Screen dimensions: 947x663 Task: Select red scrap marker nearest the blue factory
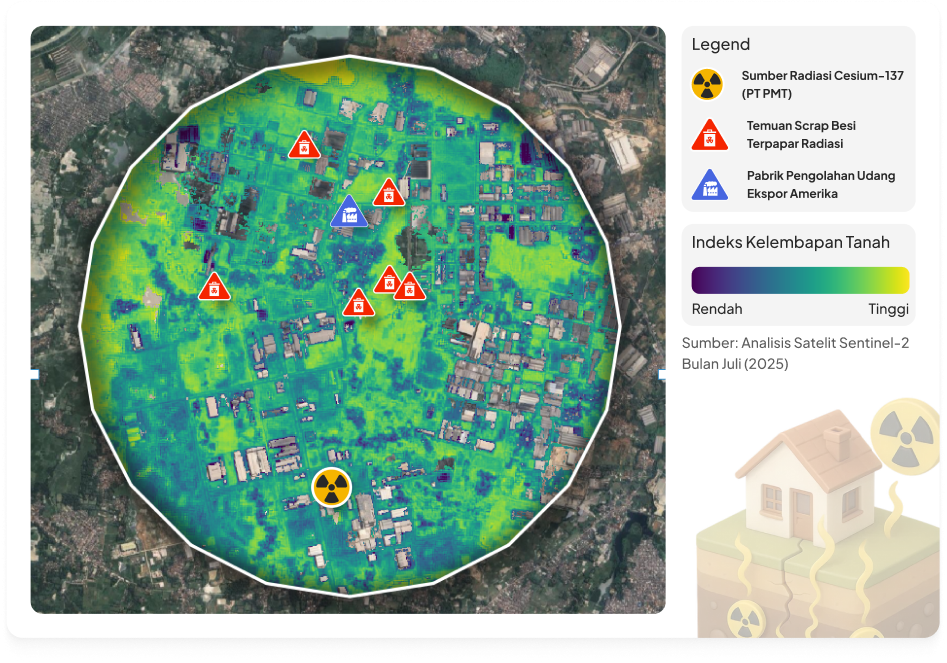[x=388, y=193]
